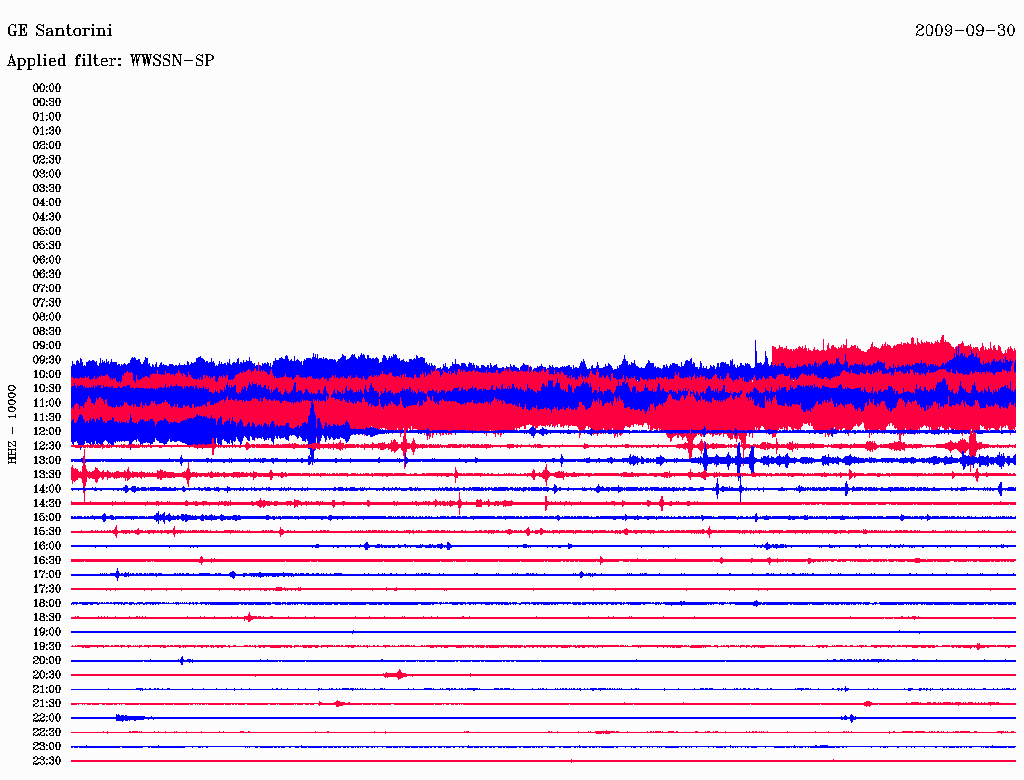Select the 09:00 time label
The height and width of the screenshot is (780, 1024).
tap(47, 346)
